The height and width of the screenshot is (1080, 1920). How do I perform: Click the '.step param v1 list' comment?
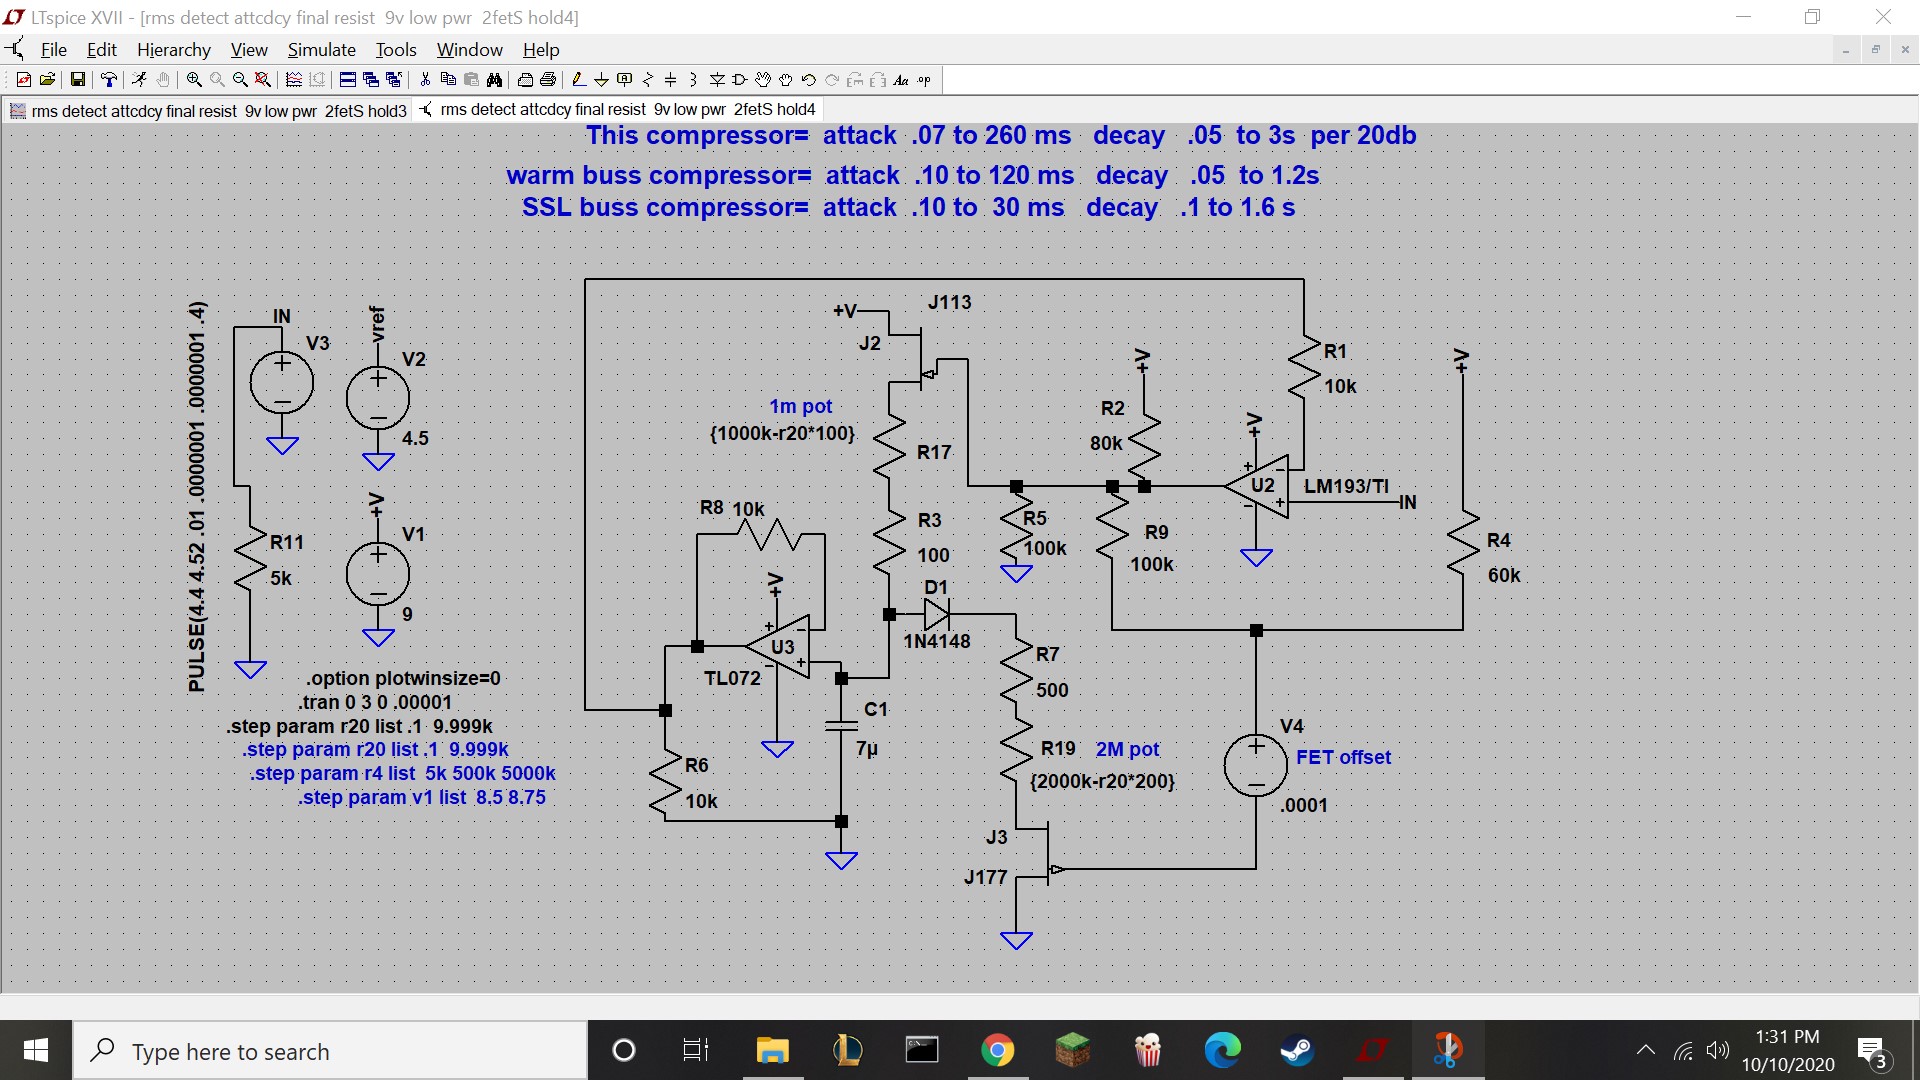pos(422,797)
